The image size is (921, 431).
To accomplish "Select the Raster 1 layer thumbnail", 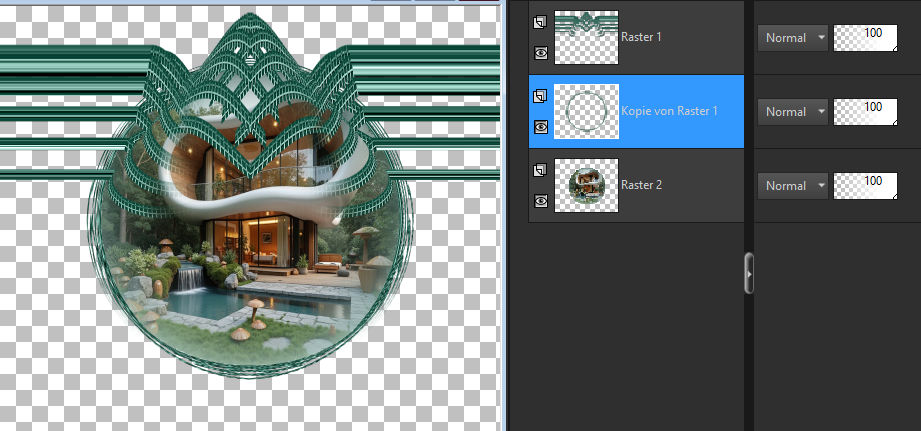I will tap(586, 38).
